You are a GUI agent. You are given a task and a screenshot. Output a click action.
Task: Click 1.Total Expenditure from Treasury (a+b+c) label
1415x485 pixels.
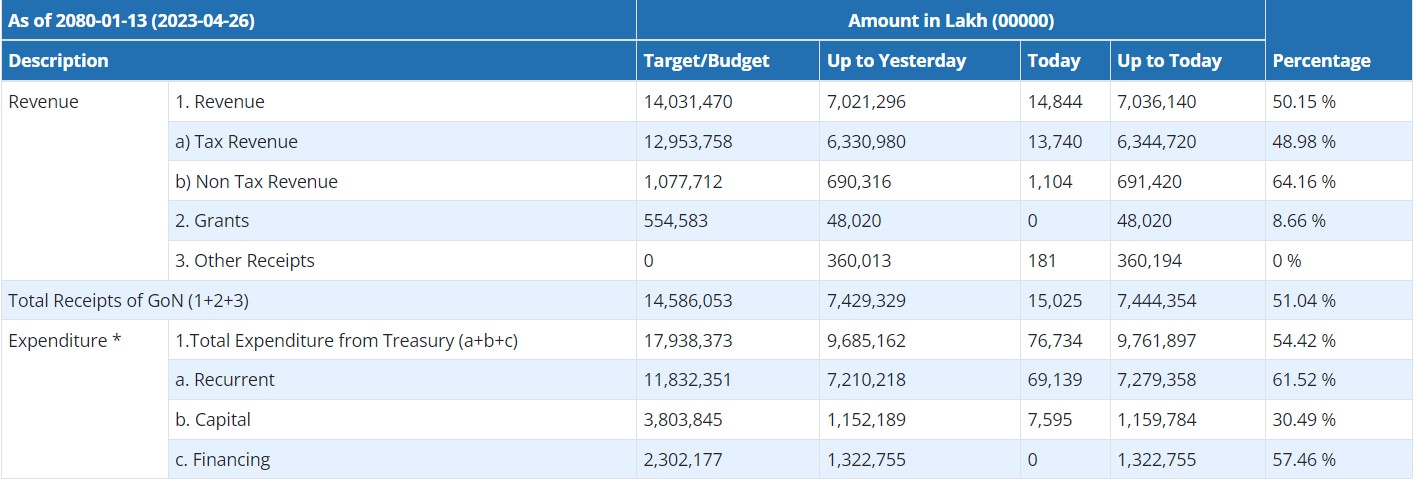pos(346,341)
